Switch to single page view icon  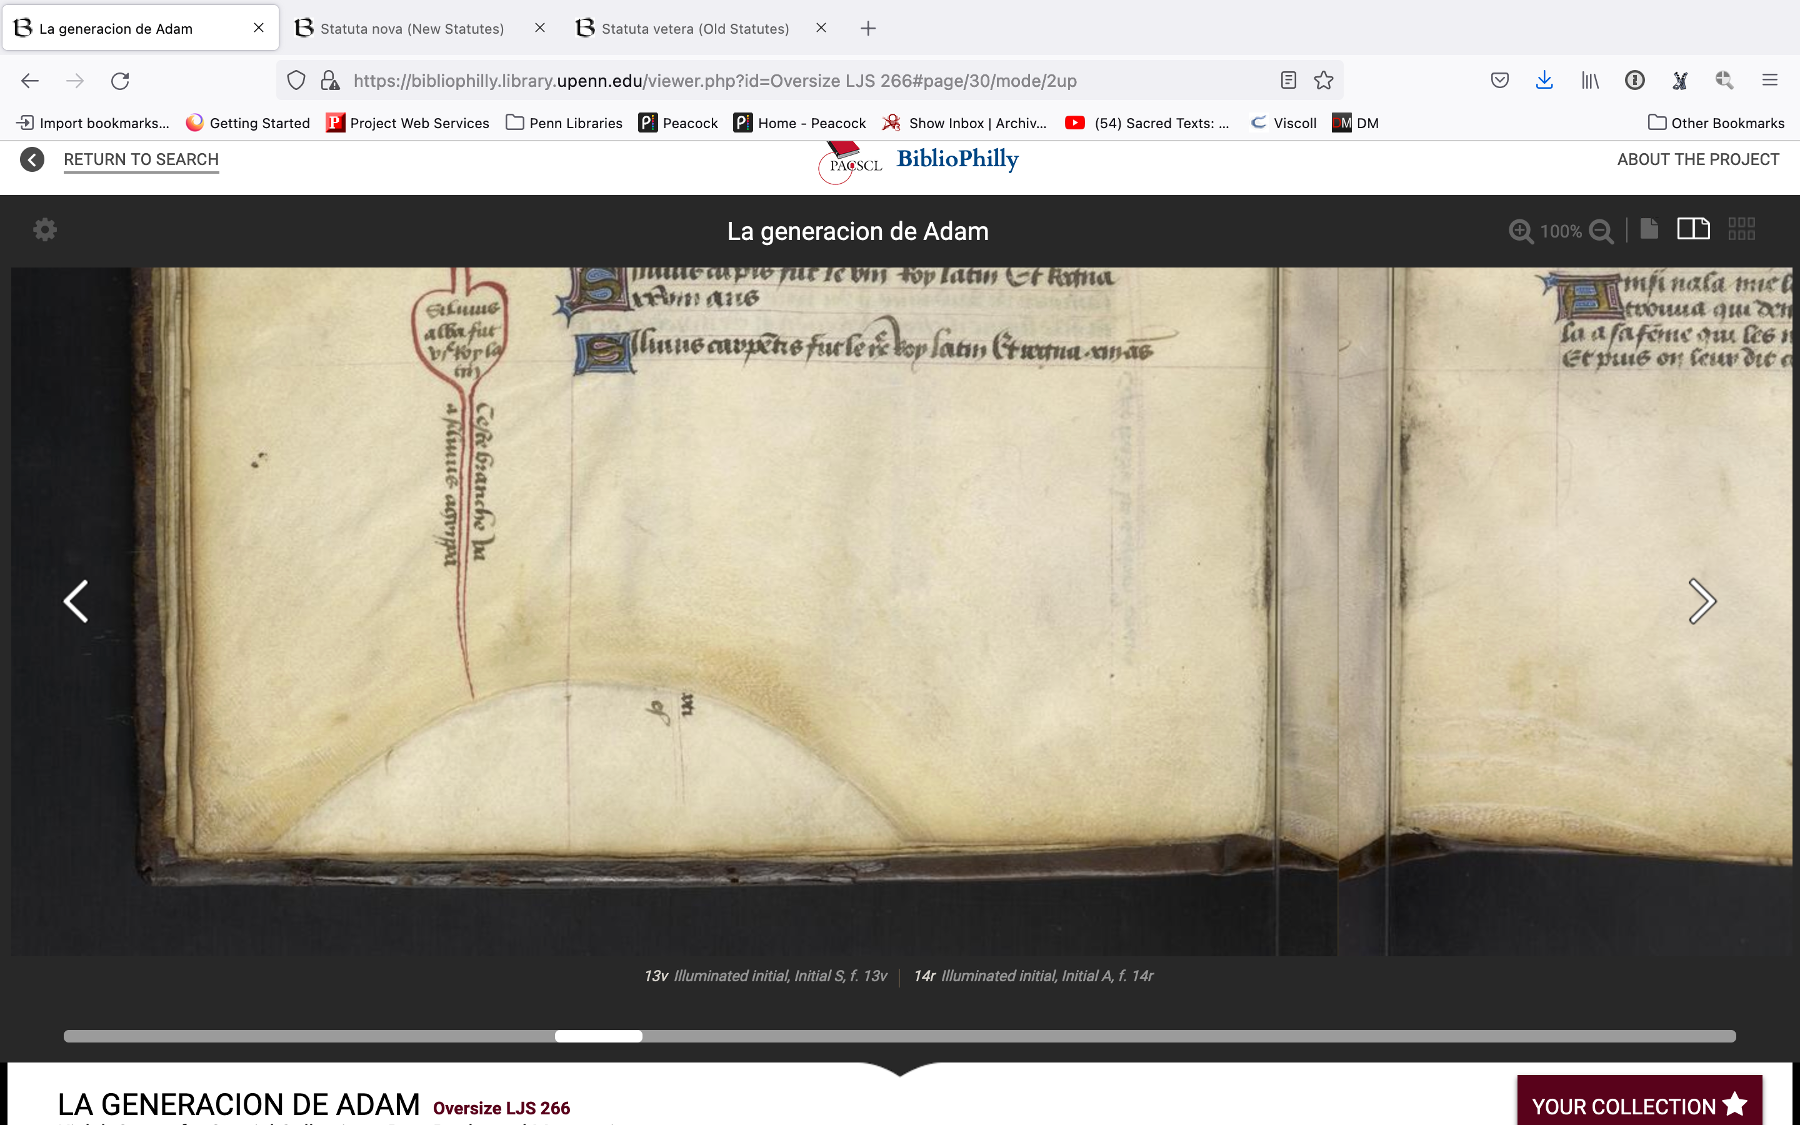(1649, 229)
